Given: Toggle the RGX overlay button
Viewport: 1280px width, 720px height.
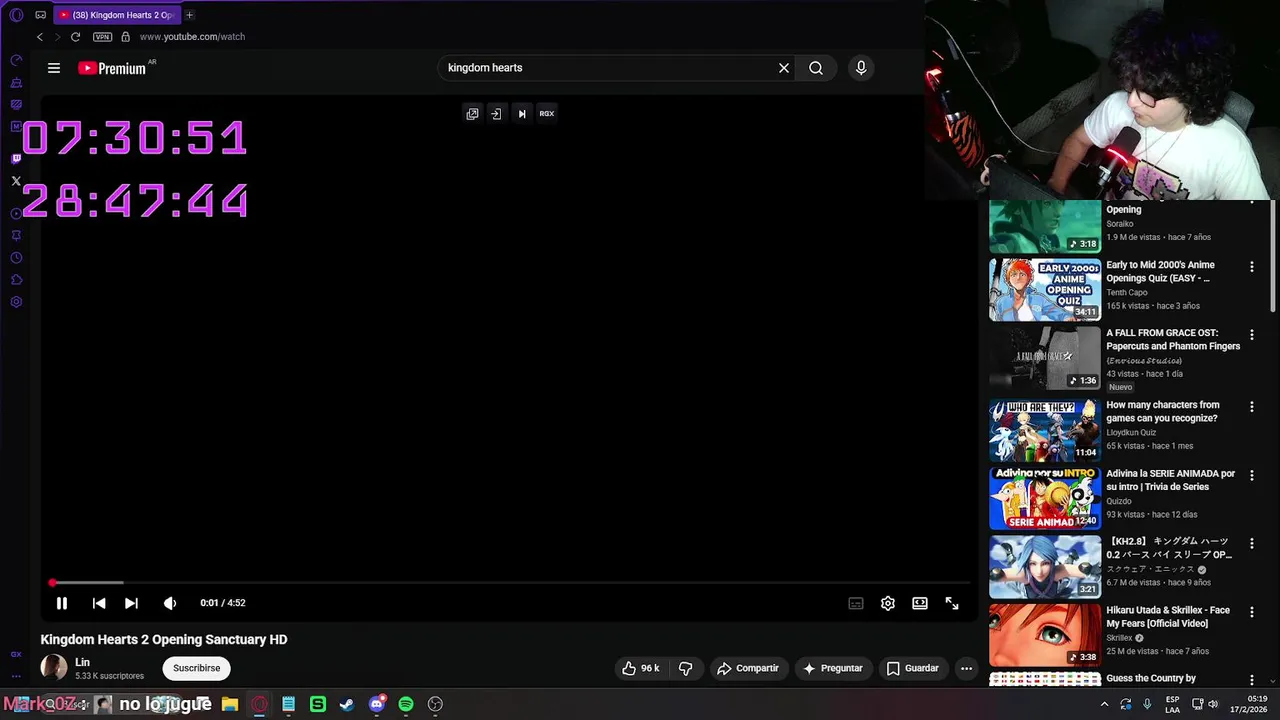Looking at the screenshot, I should coord(547,114).
